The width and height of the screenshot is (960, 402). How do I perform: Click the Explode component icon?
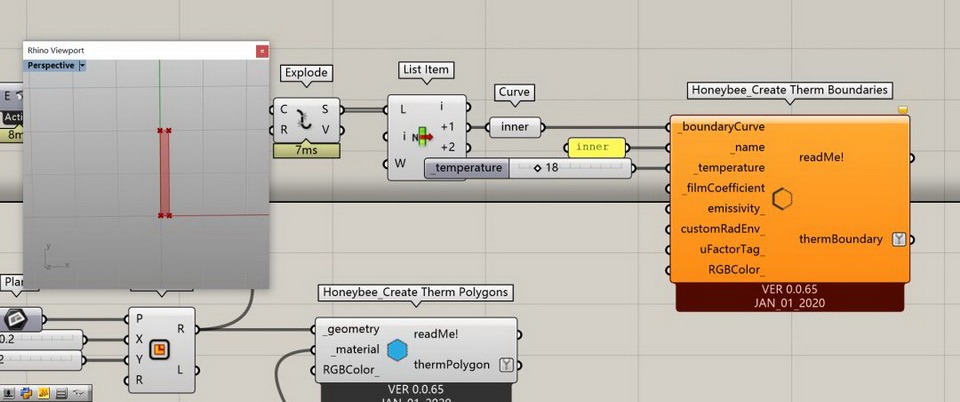pos(306,120)
